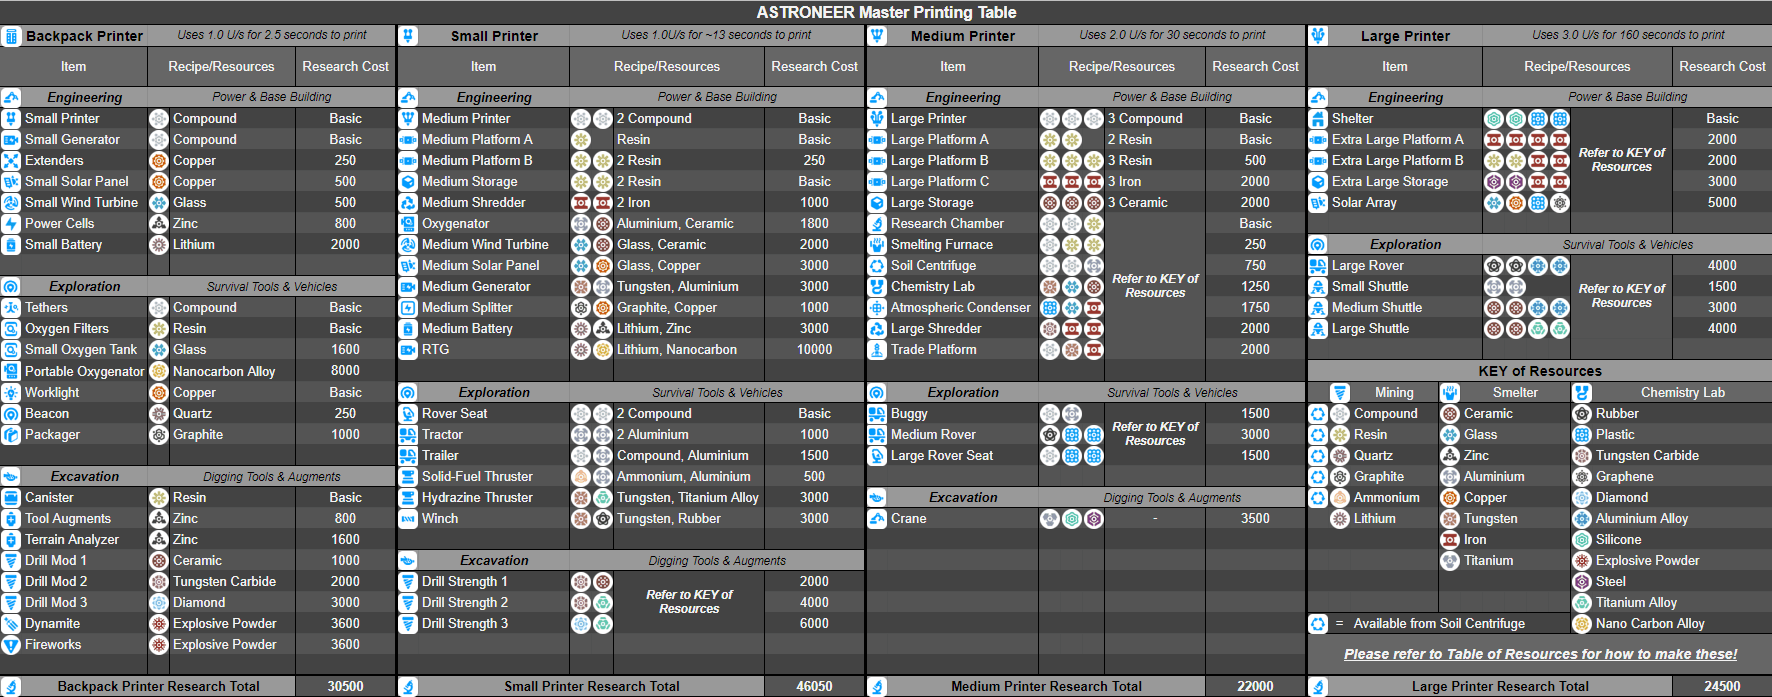Click the Crane item icon
Image resolution: width=1772 pixels, height=697 pixels.
pyautogui.click(x=877, y=519)
